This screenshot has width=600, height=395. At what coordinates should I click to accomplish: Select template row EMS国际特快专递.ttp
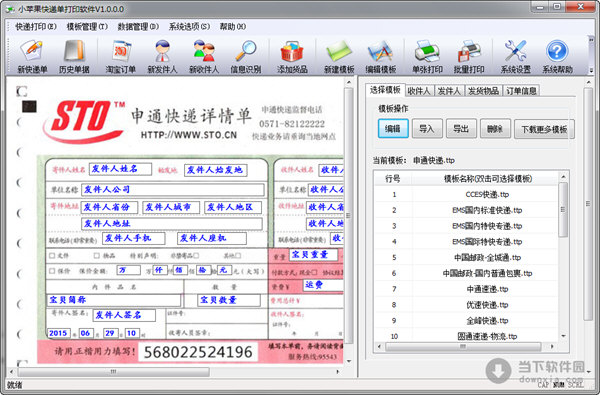point(466,242)
